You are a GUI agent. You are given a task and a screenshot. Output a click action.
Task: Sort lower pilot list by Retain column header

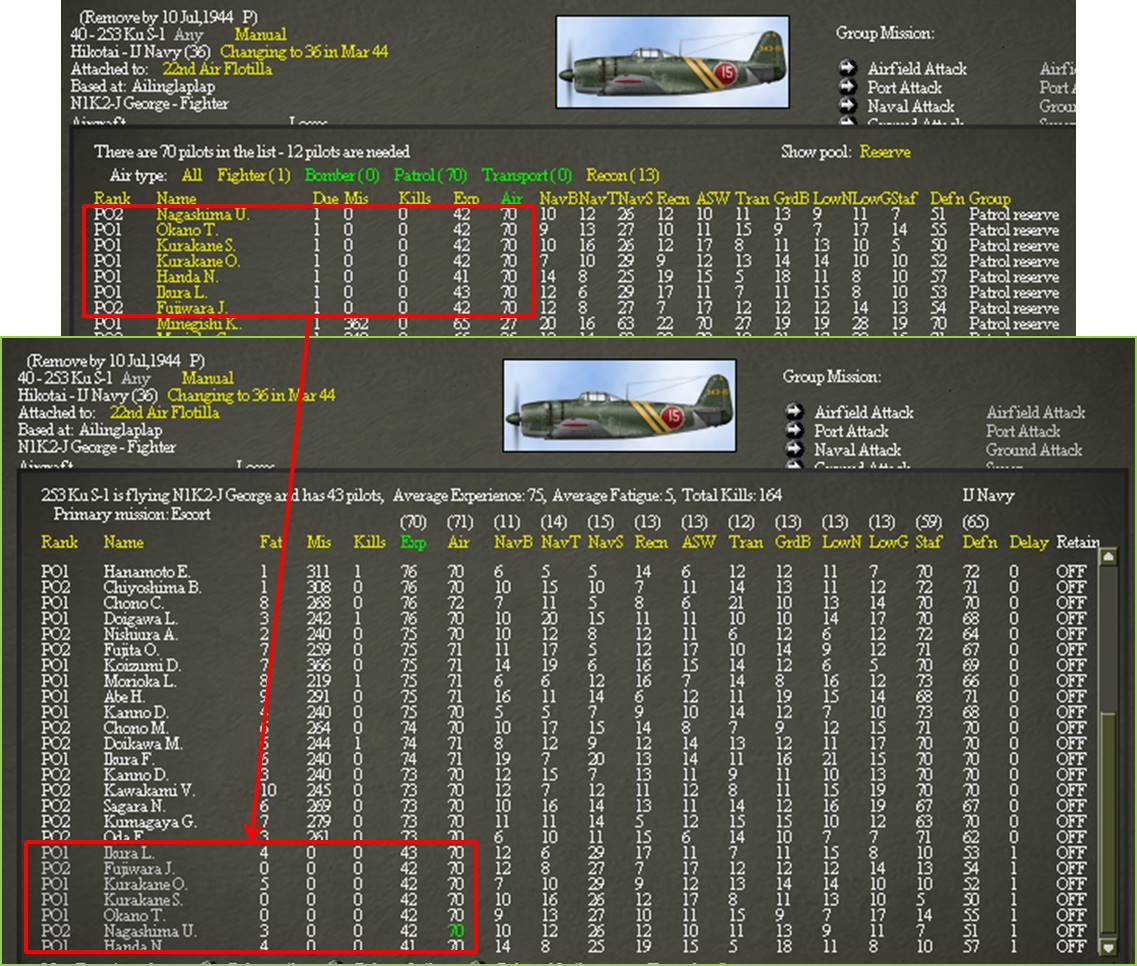point(1078,542)
